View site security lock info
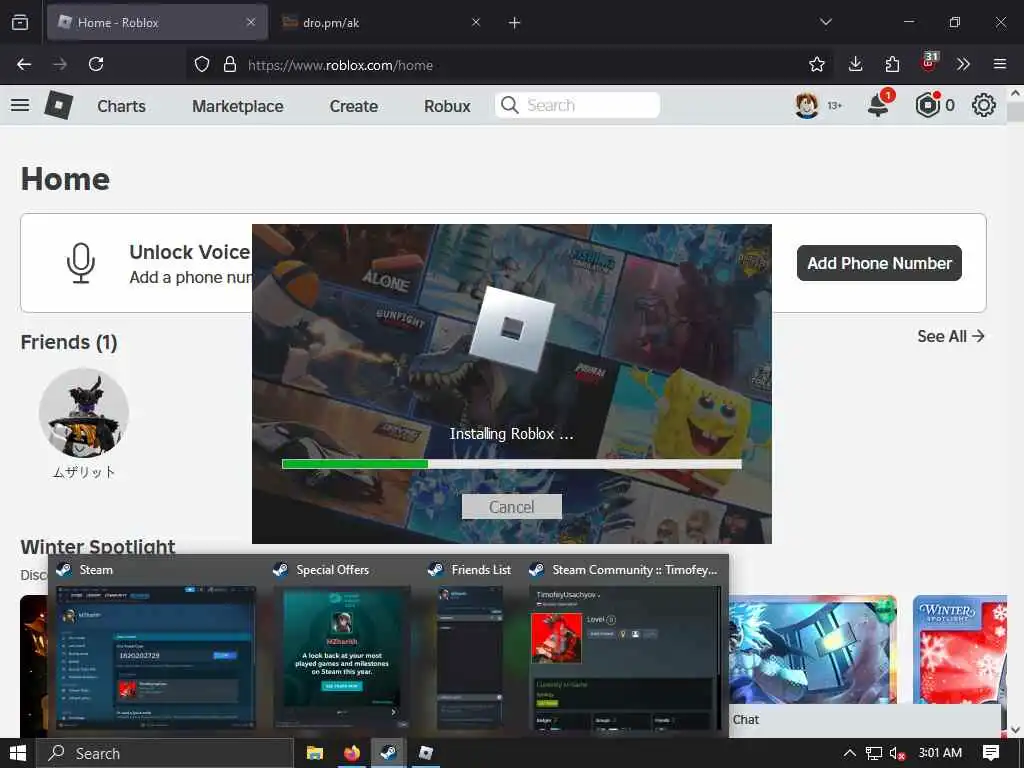 229,64
